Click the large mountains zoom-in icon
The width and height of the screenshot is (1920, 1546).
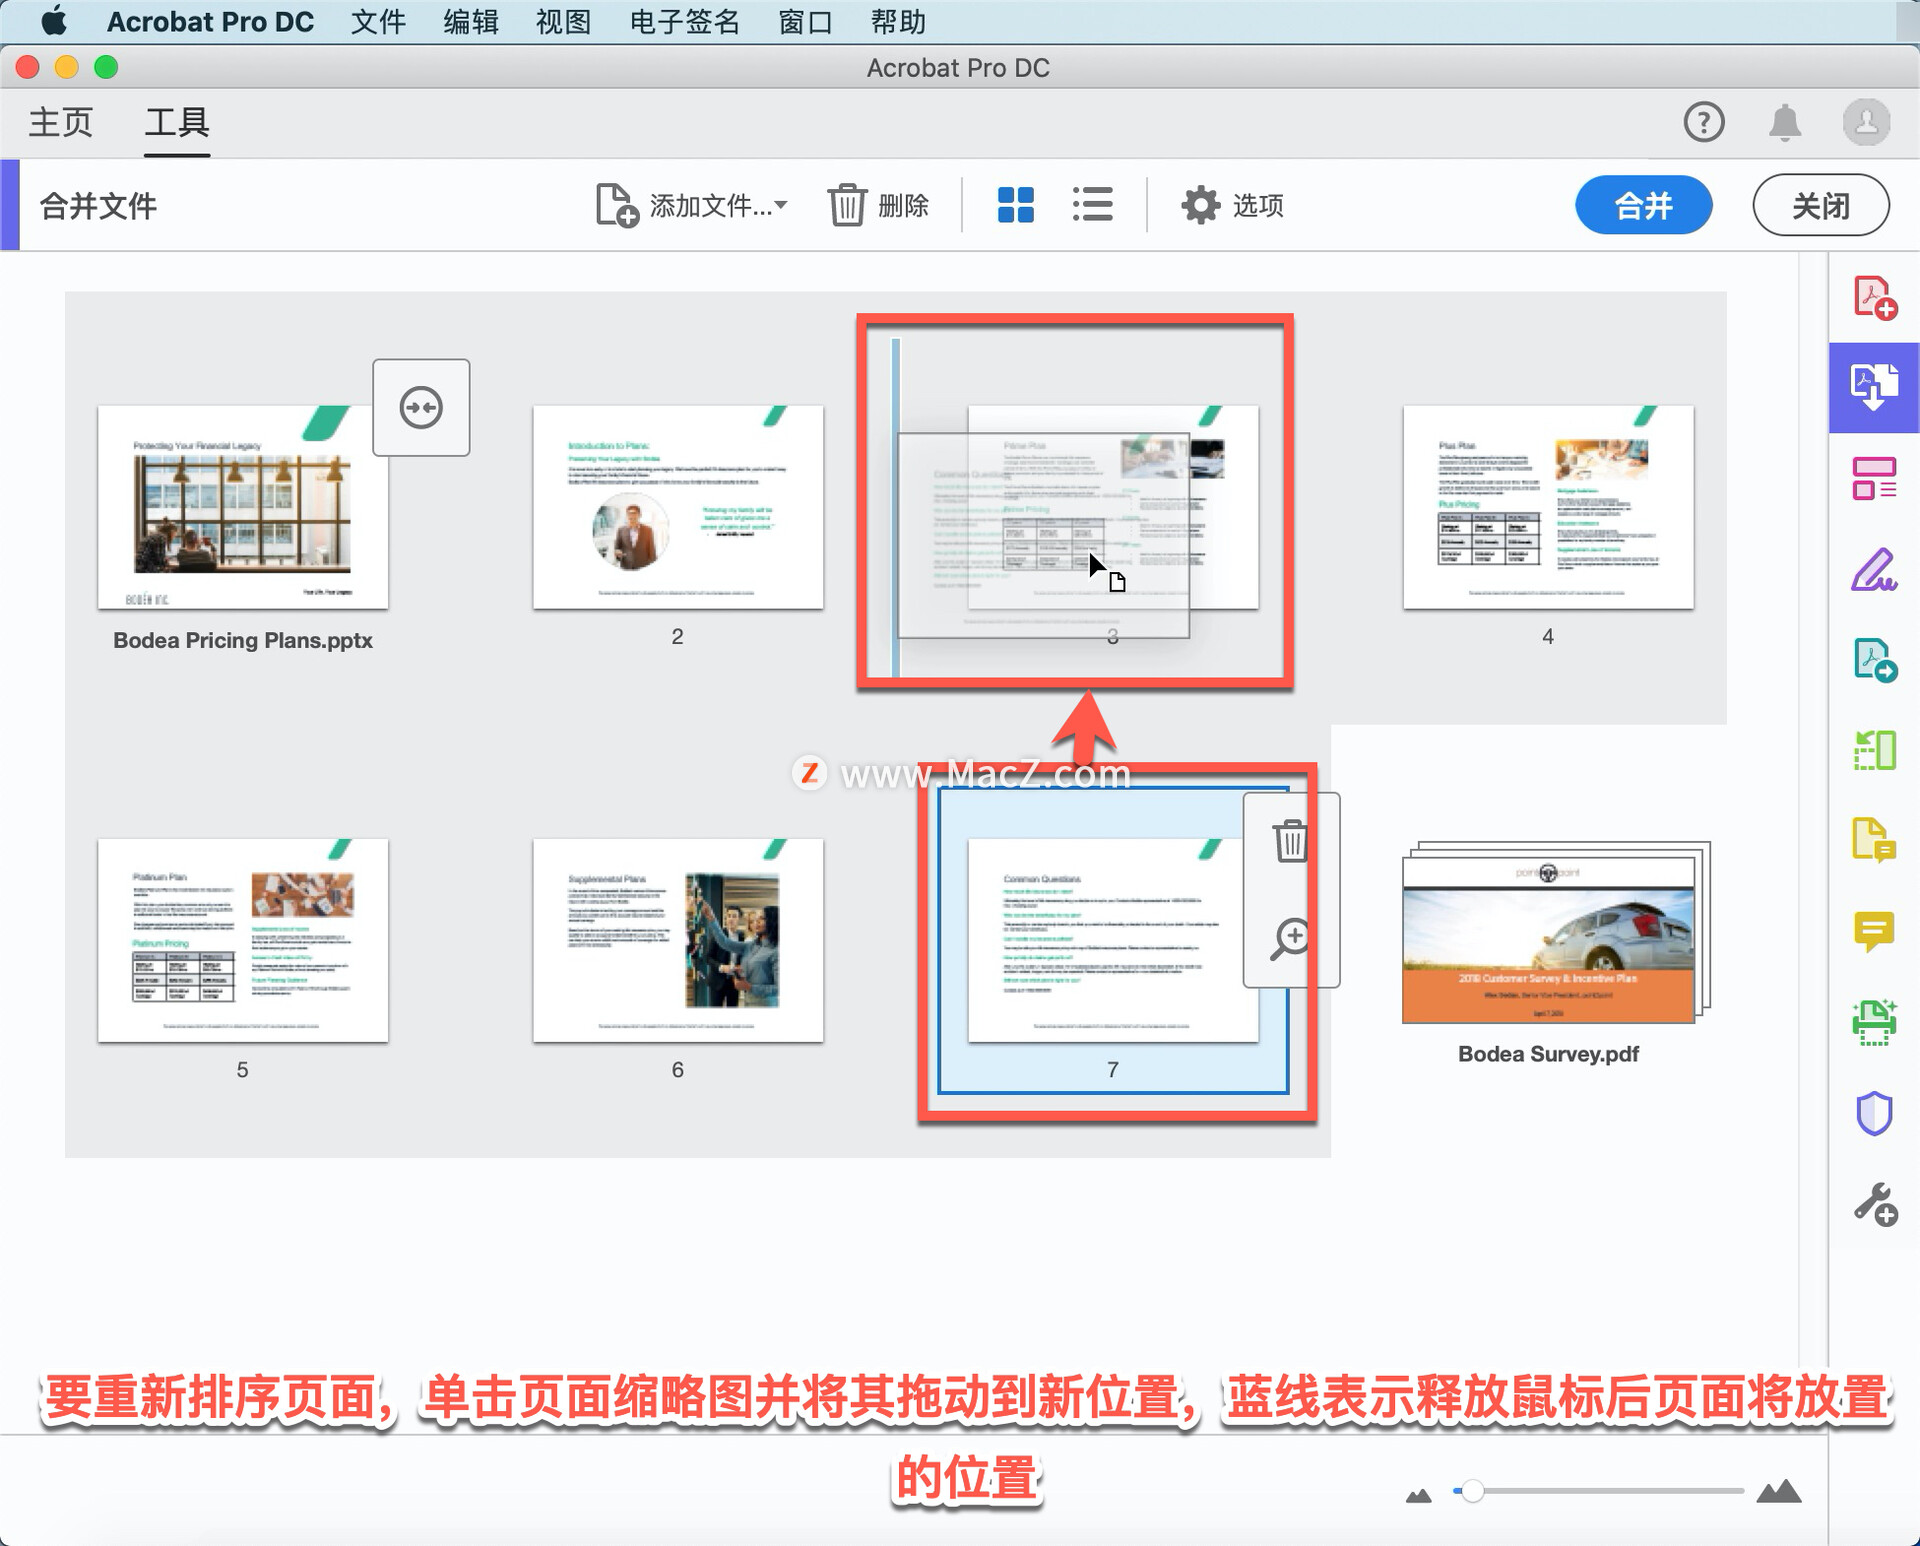(1779, 1491)
